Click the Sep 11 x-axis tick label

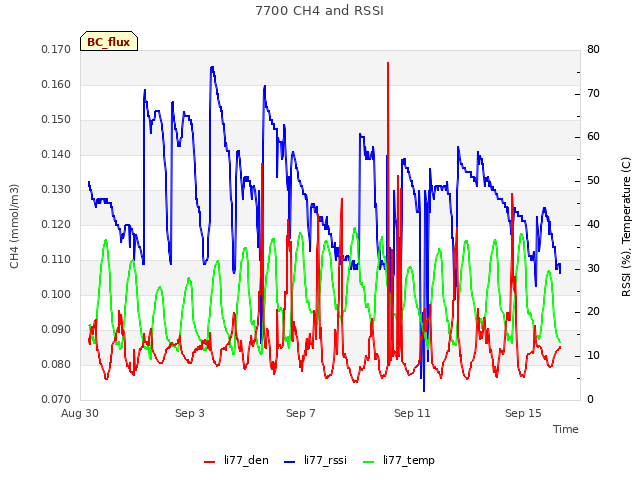[412, 413]
